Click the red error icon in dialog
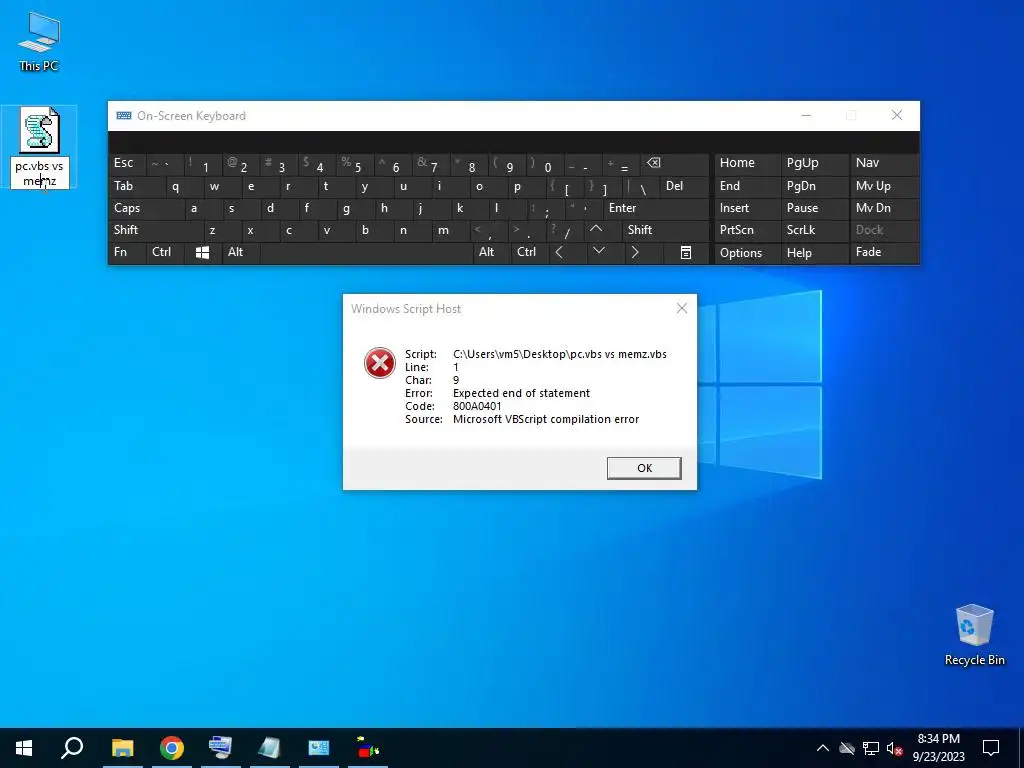This screenshot has width=1024, height=768. point(379,363)
